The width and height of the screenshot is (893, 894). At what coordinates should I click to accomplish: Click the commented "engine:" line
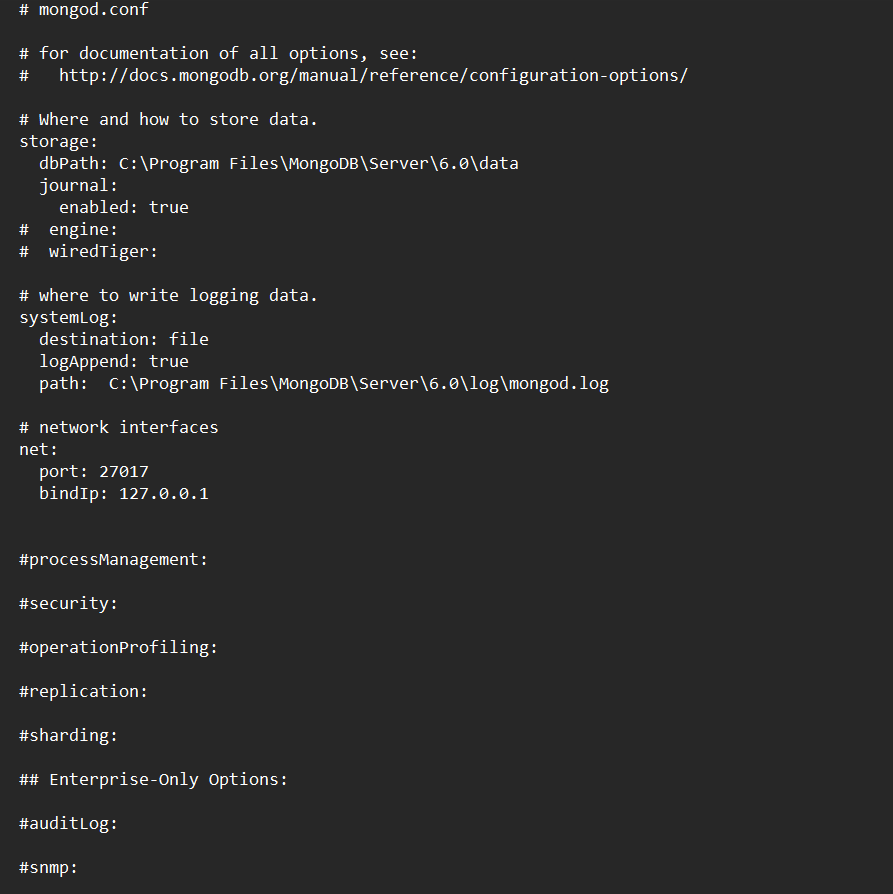click(83, 229)
